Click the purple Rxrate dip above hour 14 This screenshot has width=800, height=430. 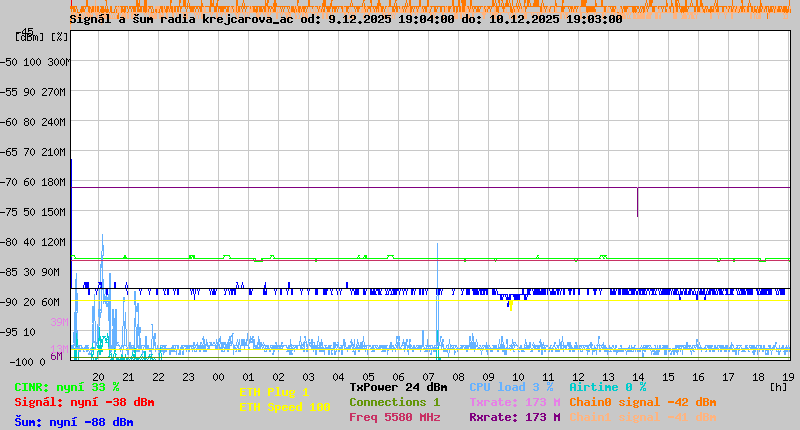pos(637,203)
